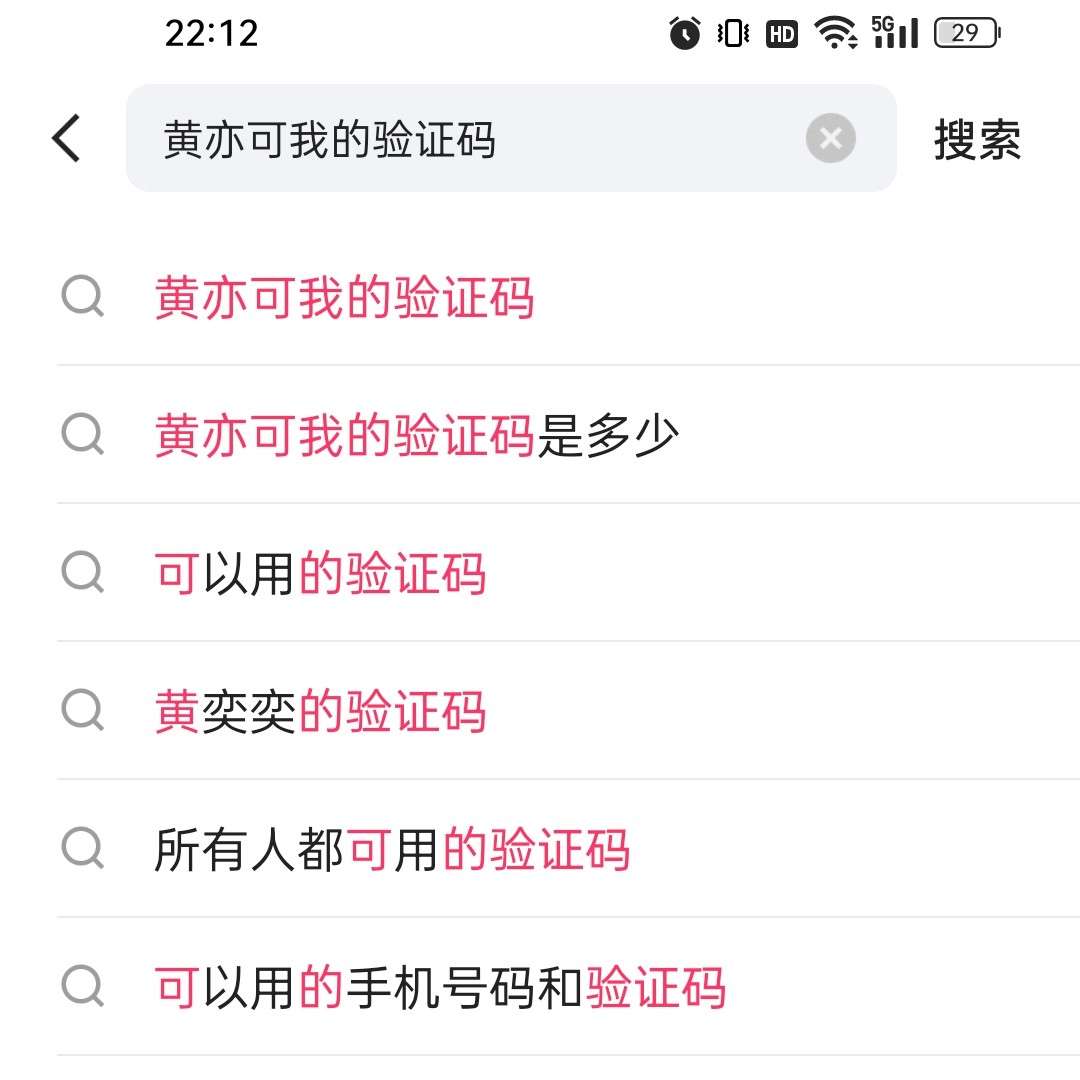The width and height of the screenshot is (1080, 1080).
Task: Select suggestion 黄亦可我的验证码
Action: click(x=344, y=298)
